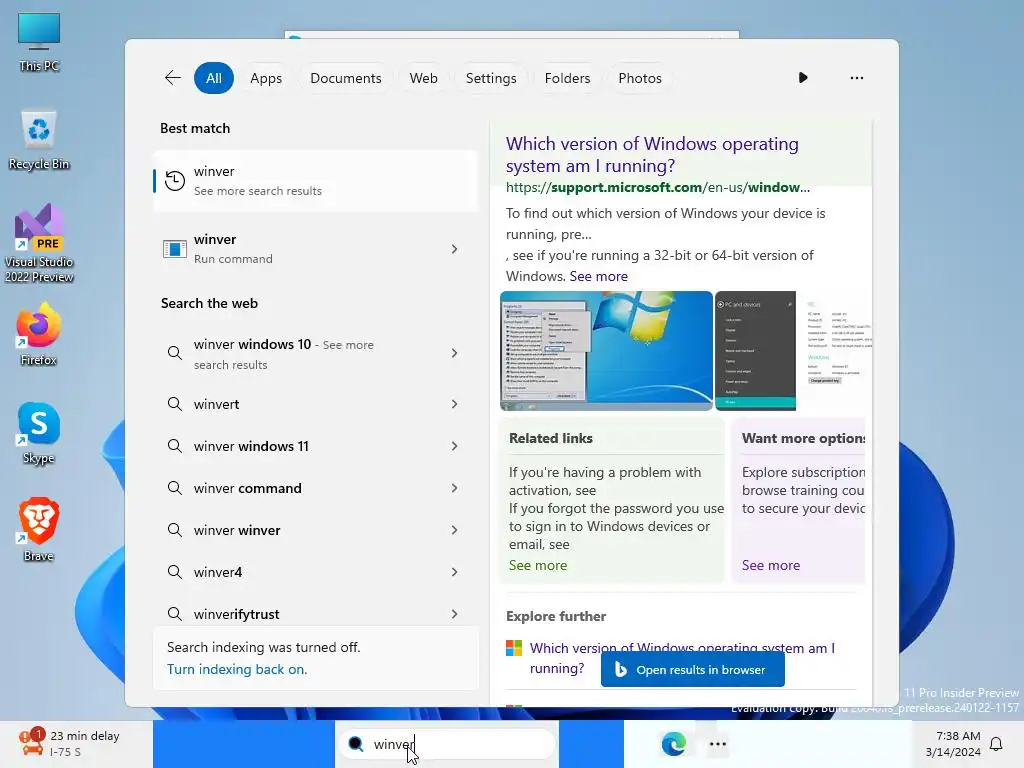This screenshot has height=768, width=1024.
Task: Select the Visual Studio 2022 Preview shortcut
Action: point(39,243)
